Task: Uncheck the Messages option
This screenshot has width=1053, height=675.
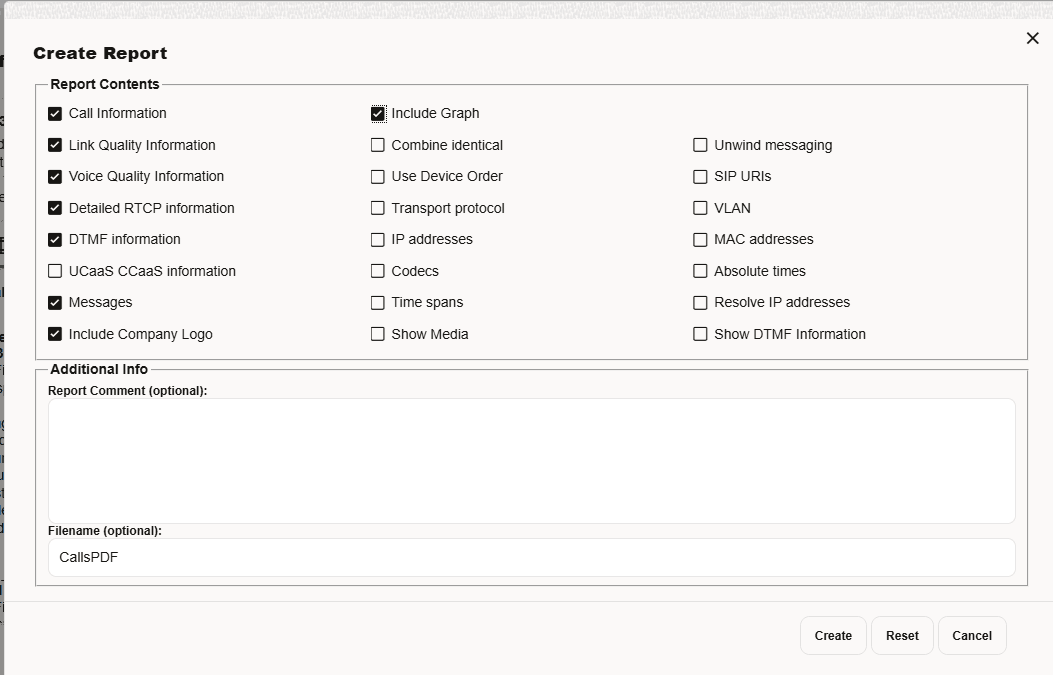Action: [55, 302]
